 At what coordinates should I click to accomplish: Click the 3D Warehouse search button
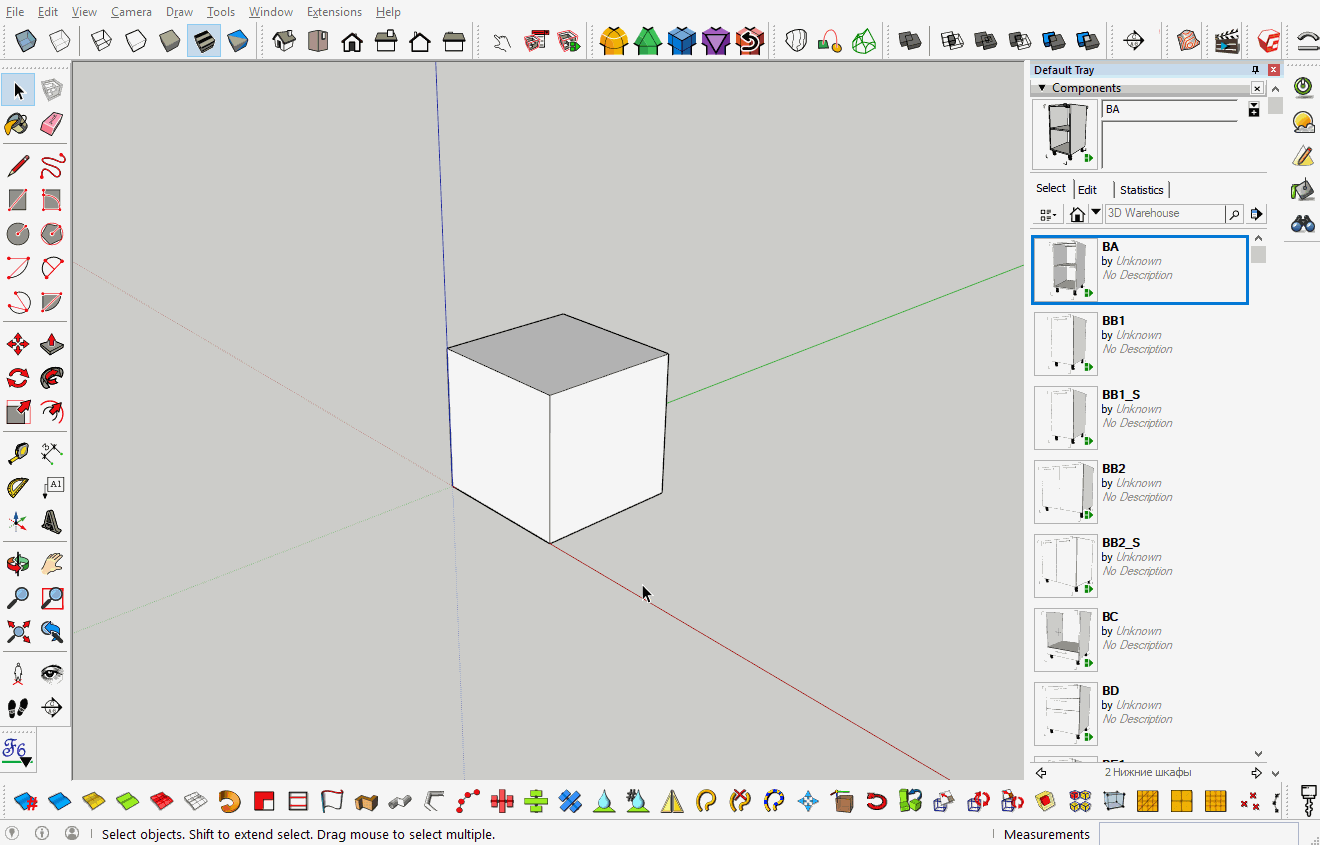[1234, 213]
